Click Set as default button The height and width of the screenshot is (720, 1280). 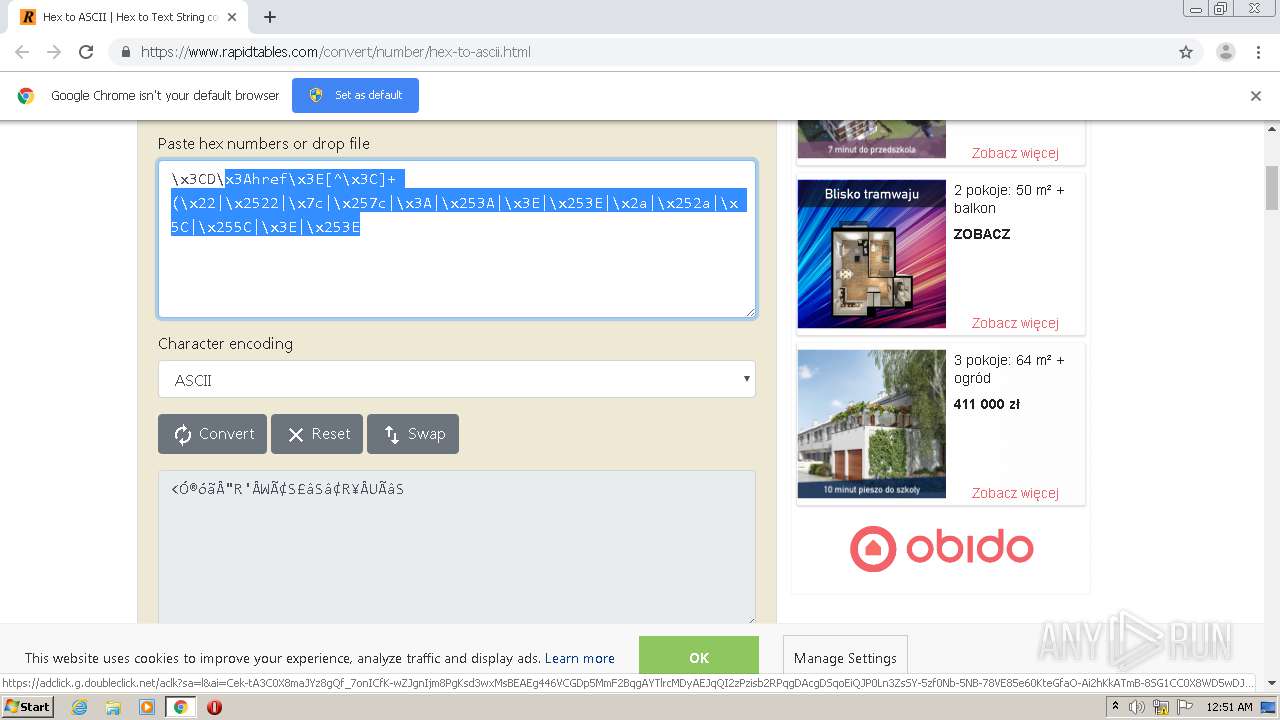(355, 95)
